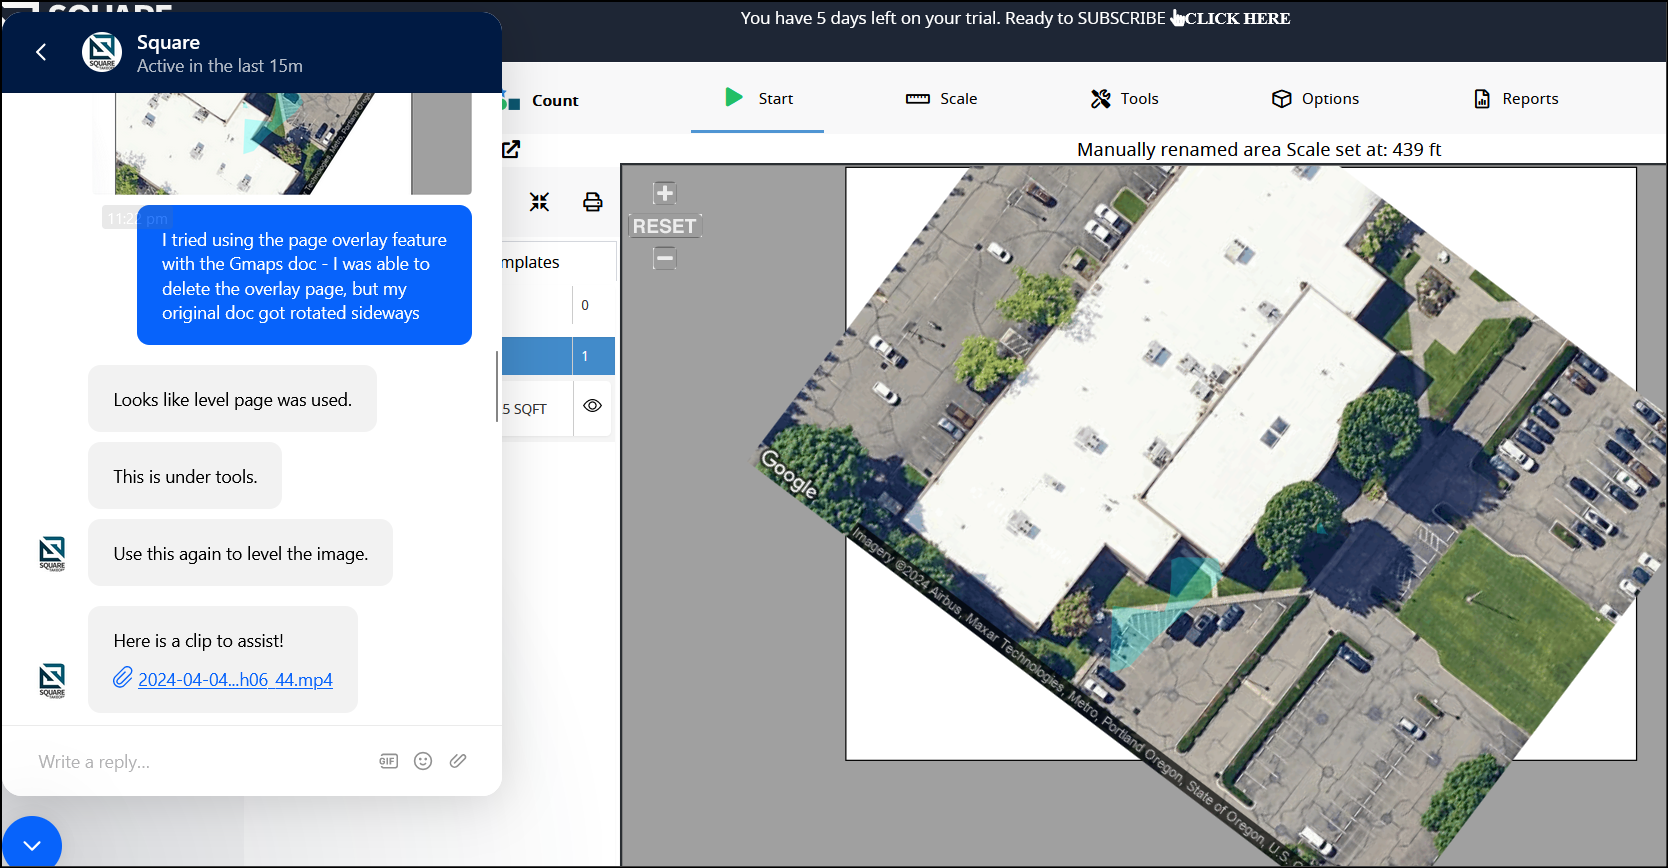Click the 5 SQFT measurement entry
1668x868 pixels.
click(x=525, y=409)
